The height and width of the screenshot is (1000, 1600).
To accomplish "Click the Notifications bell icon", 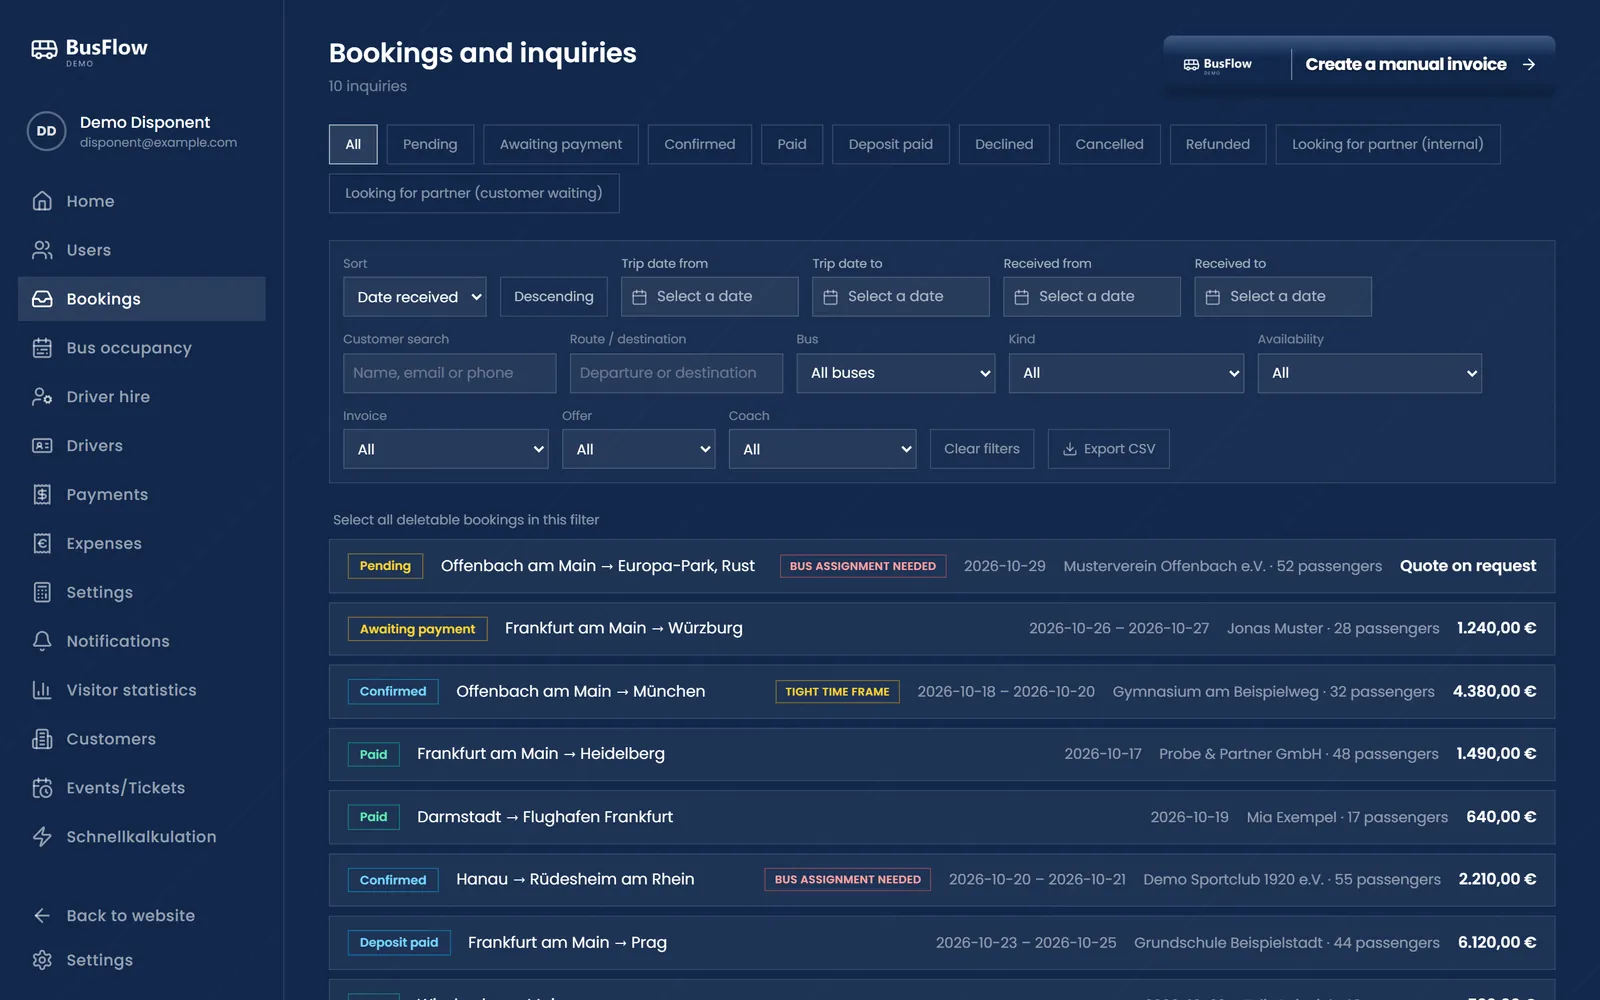I will [x=42, y=642].
